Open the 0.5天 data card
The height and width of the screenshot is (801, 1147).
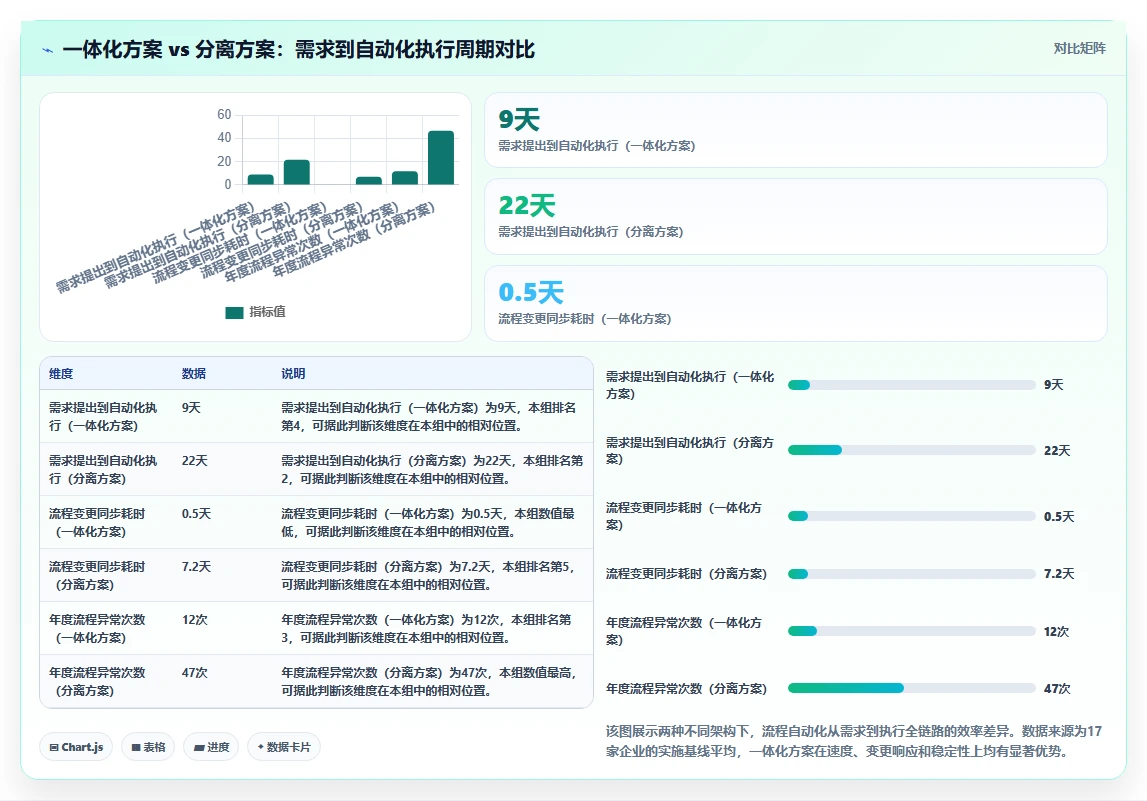796,303
